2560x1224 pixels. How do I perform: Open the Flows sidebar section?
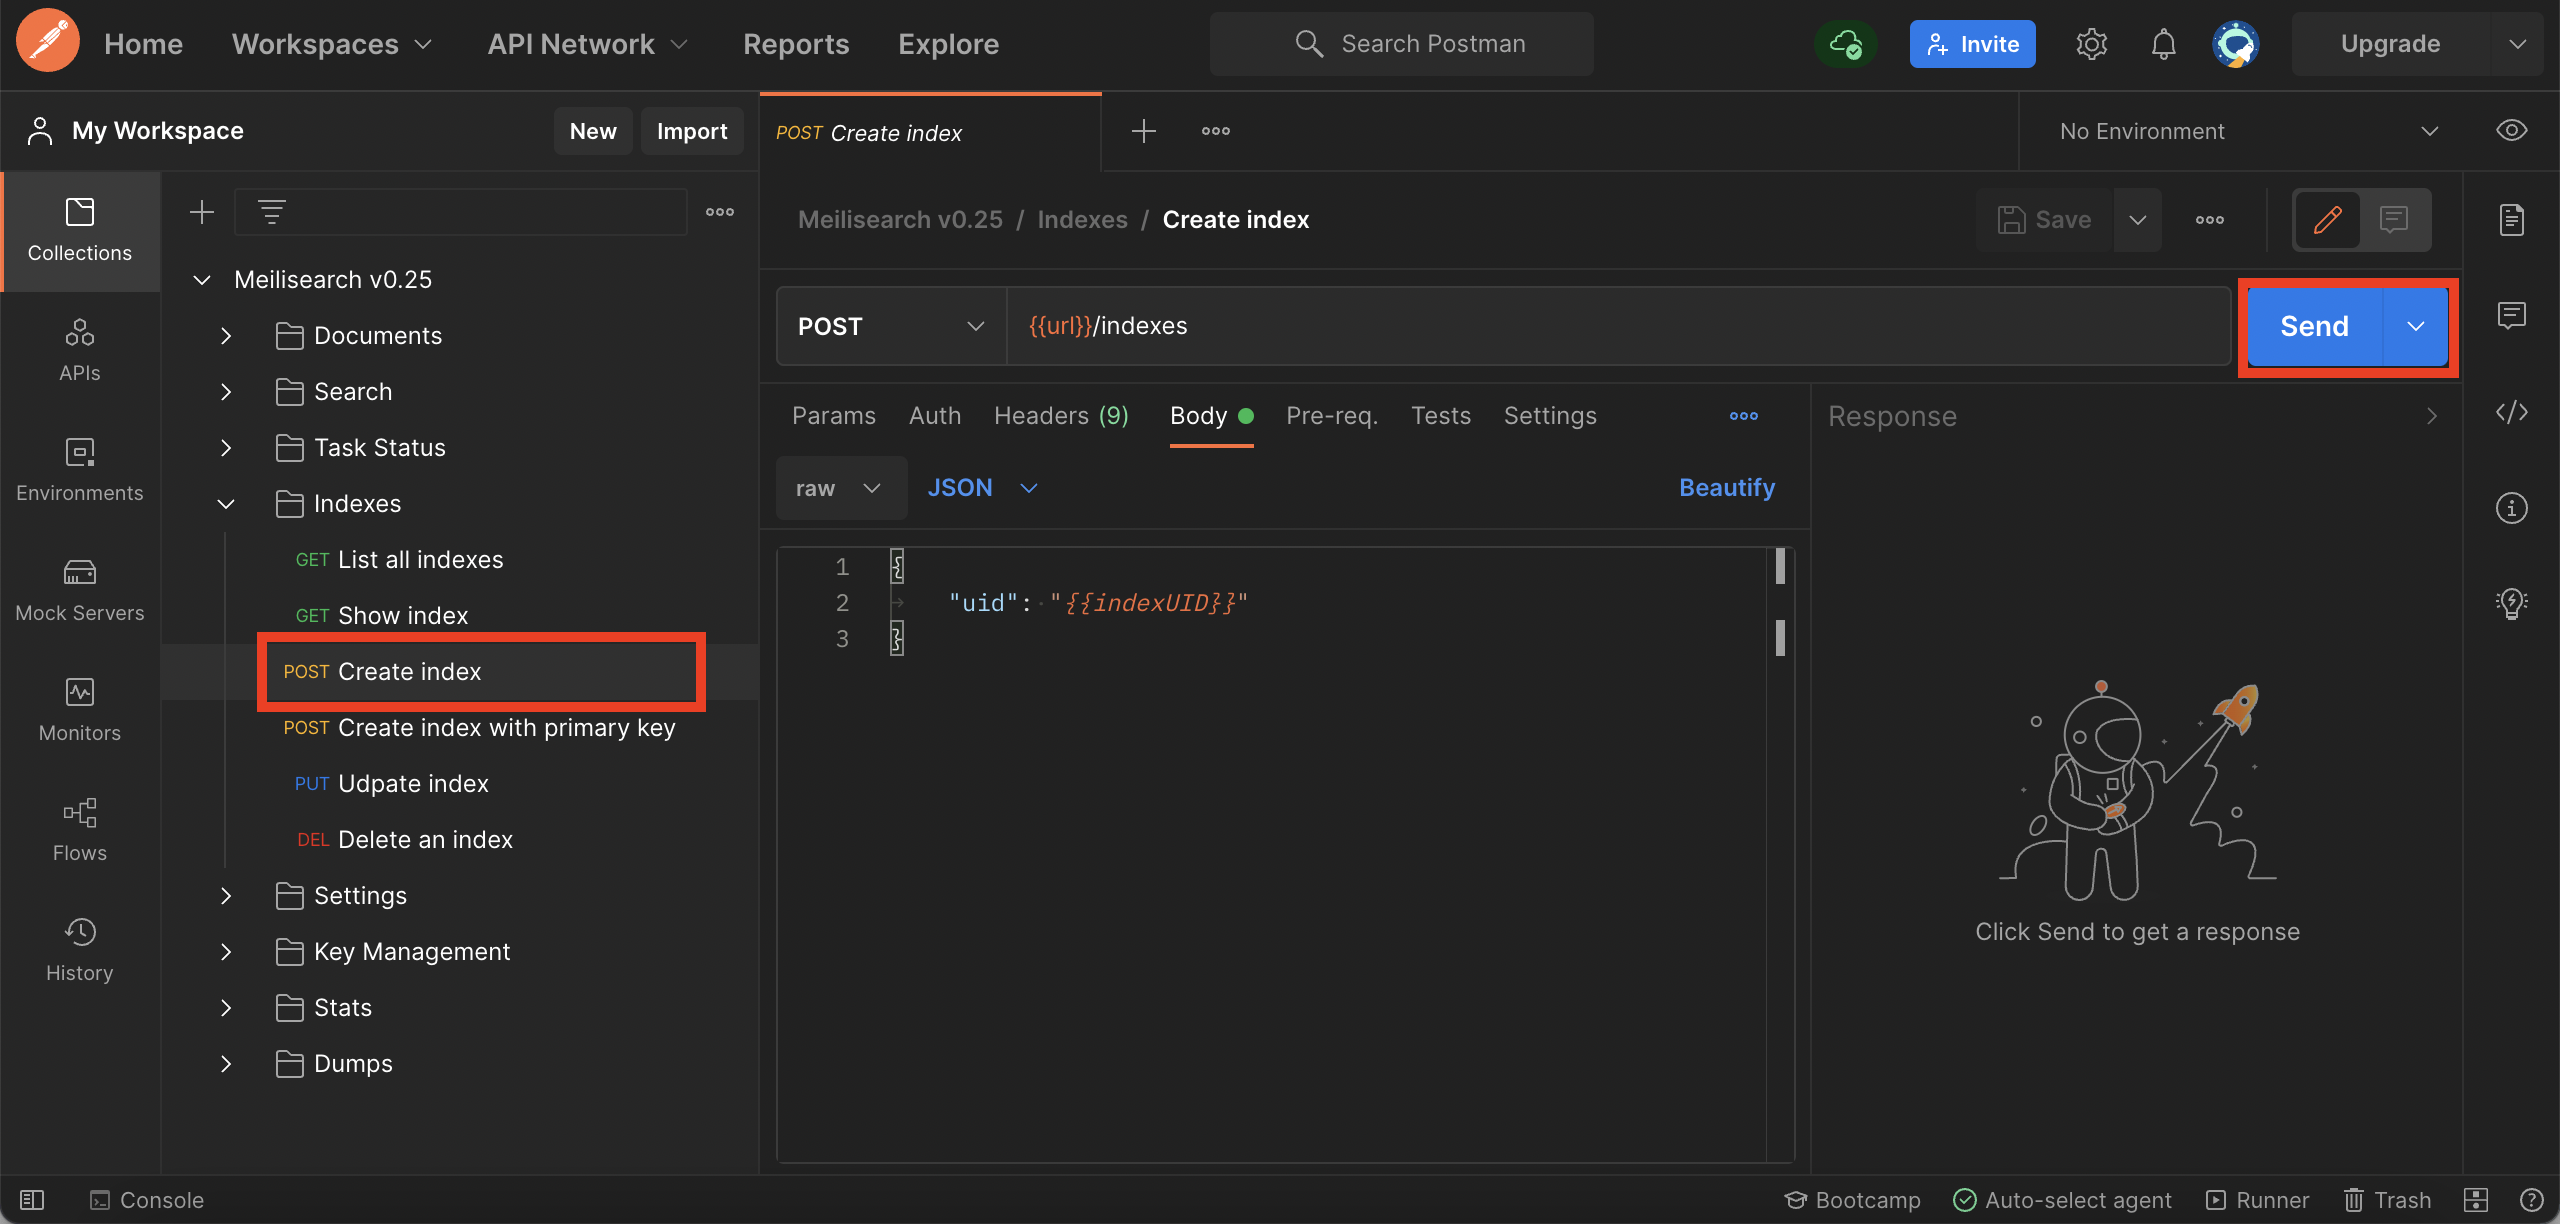click(x=79, y=830)
